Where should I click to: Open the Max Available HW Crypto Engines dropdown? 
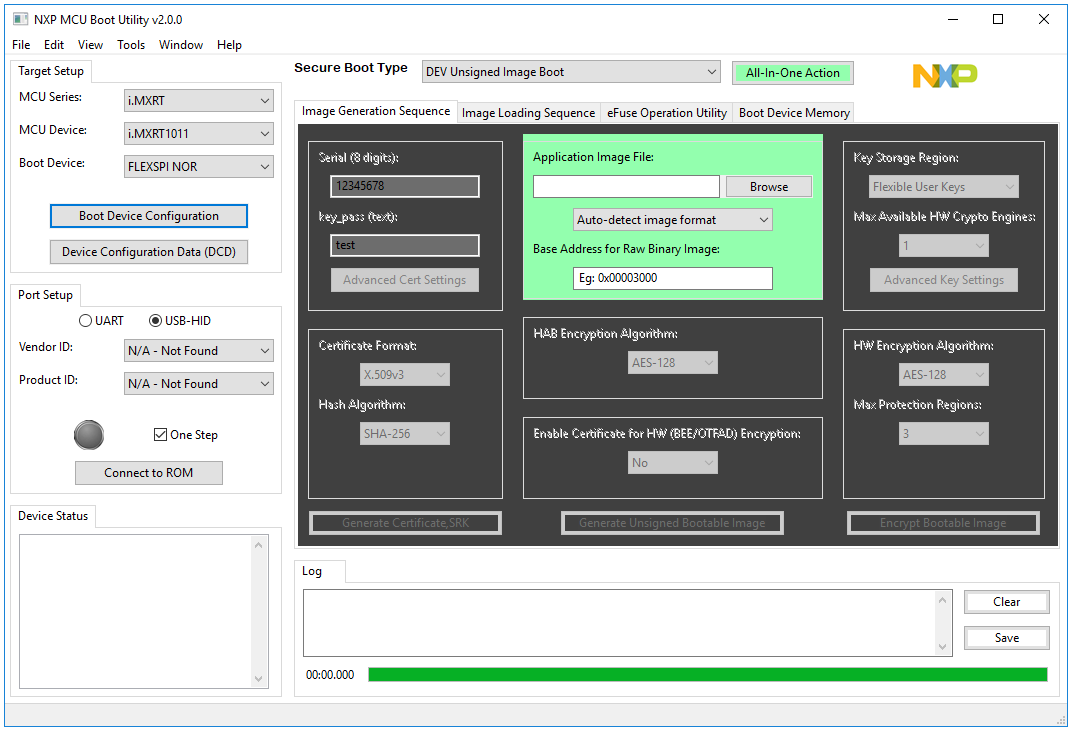coord(943,245)
